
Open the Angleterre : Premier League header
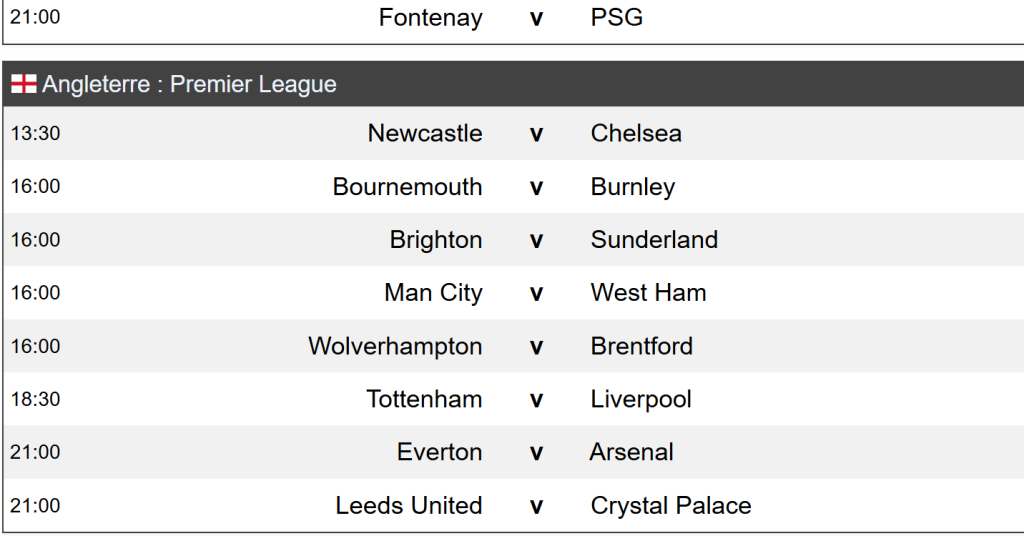[190, 84]
